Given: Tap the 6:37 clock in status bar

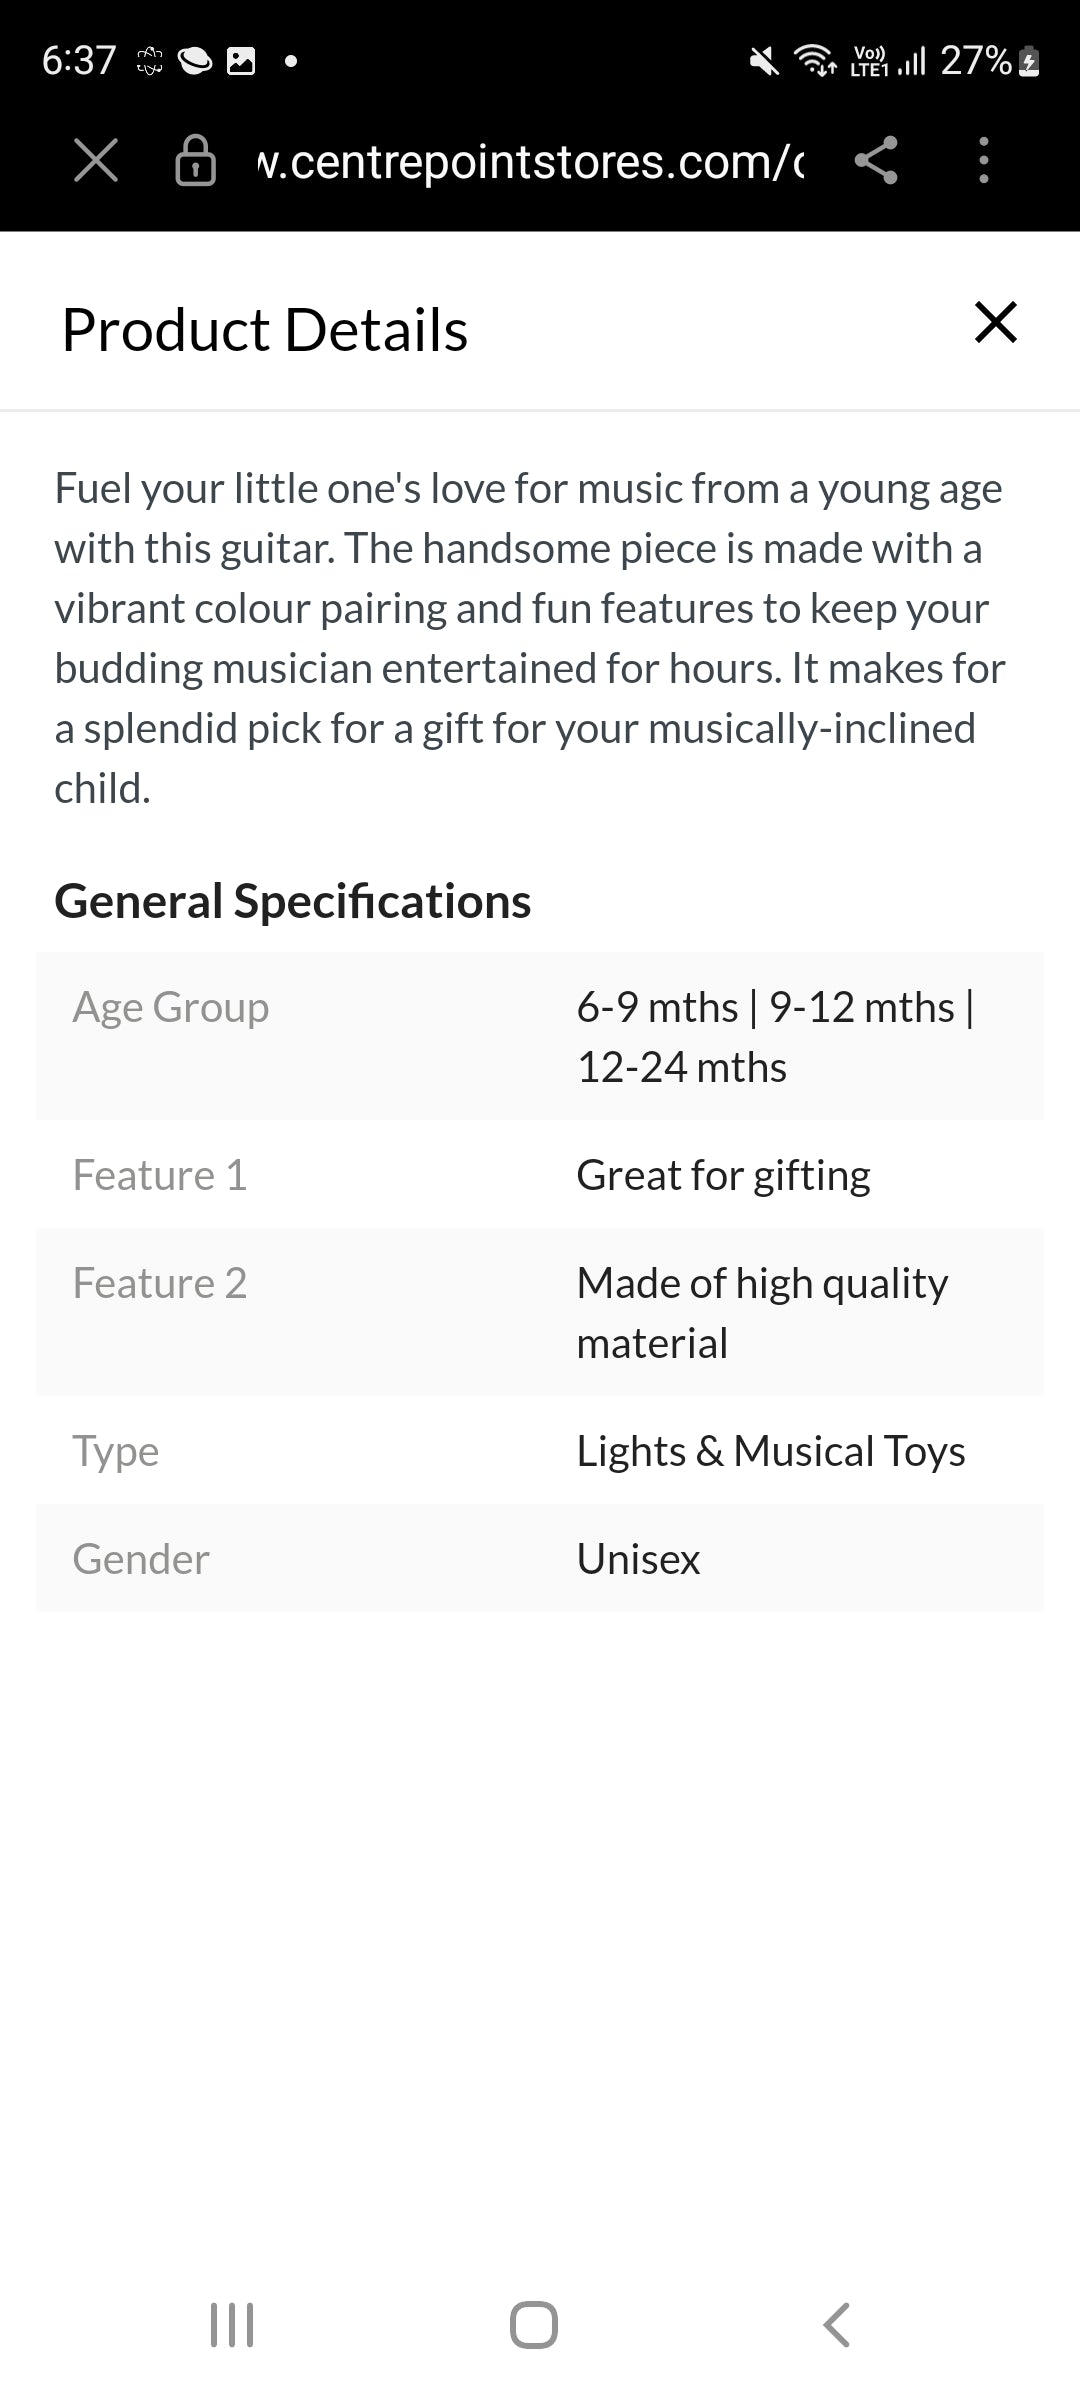Looking at the screenshot, I should [79, 61].
